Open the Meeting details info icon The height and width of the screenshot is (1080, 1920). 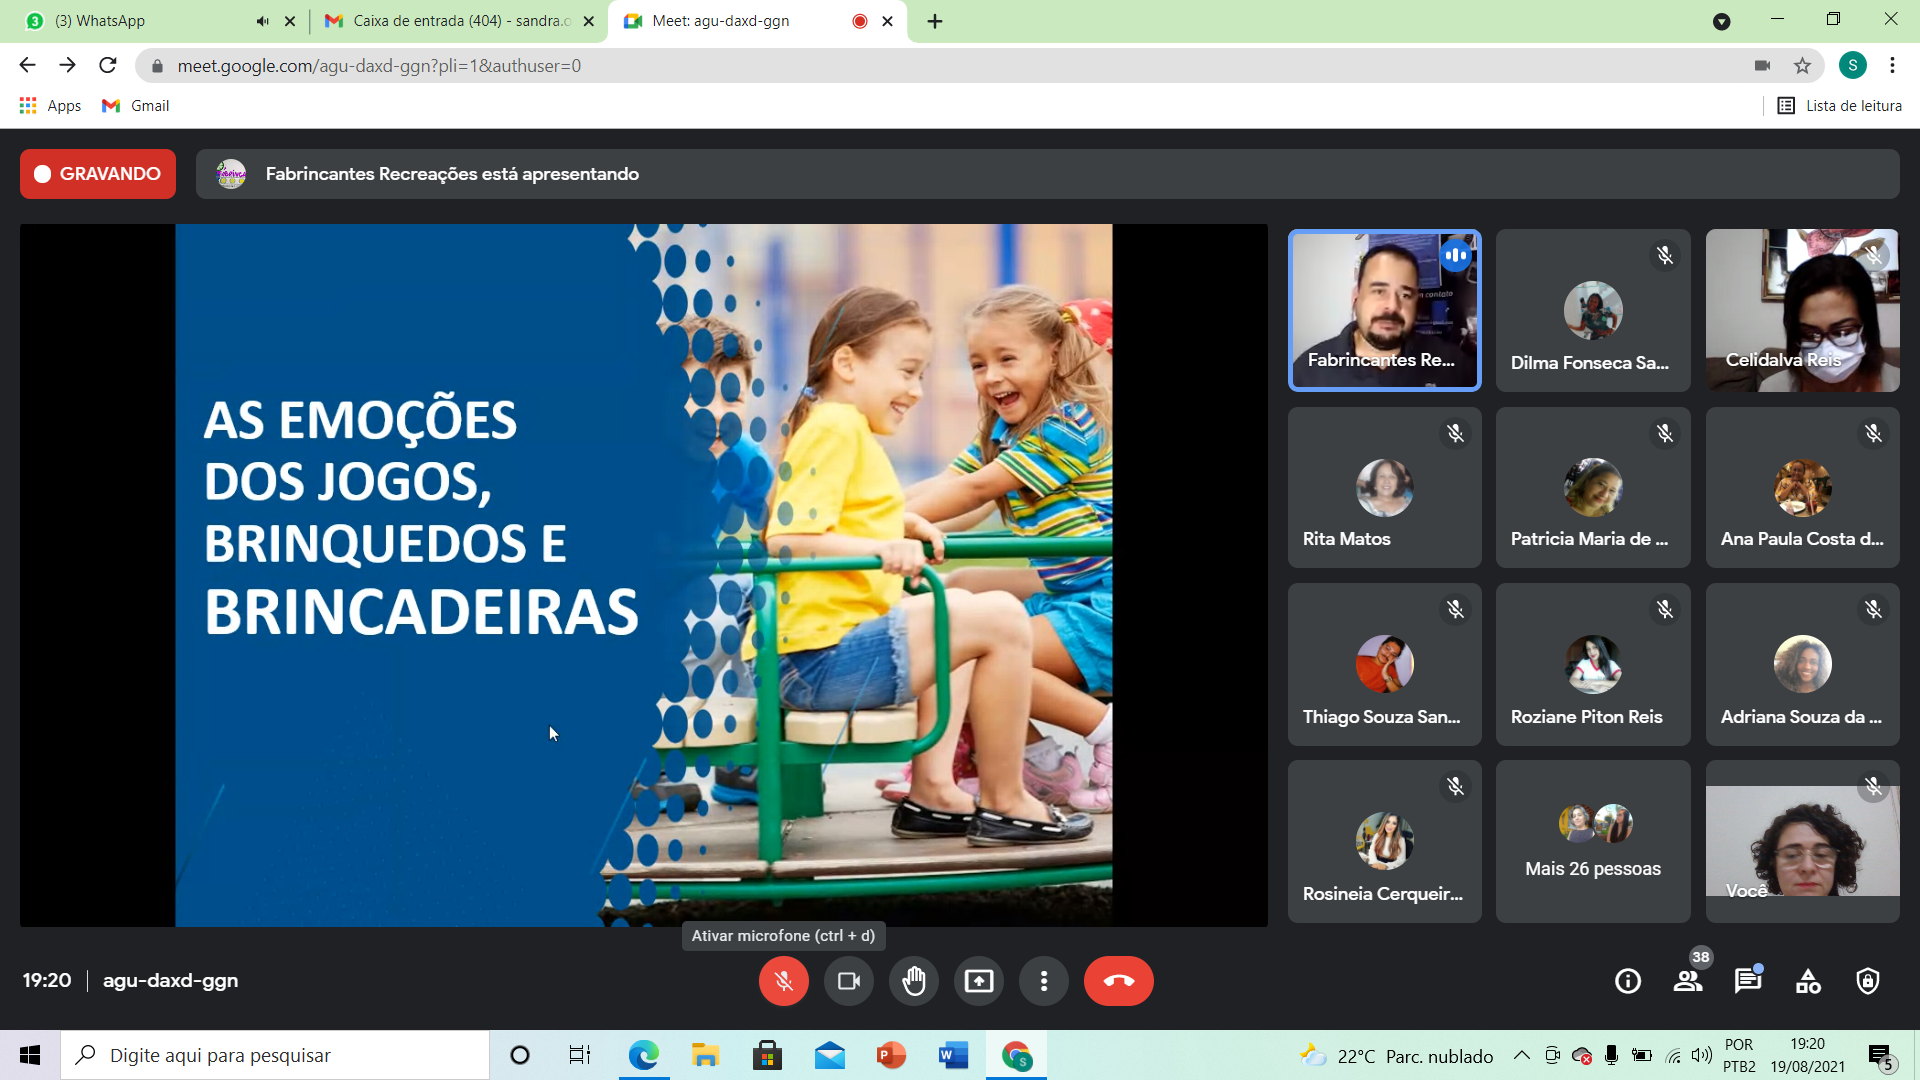coord(1628,981)
